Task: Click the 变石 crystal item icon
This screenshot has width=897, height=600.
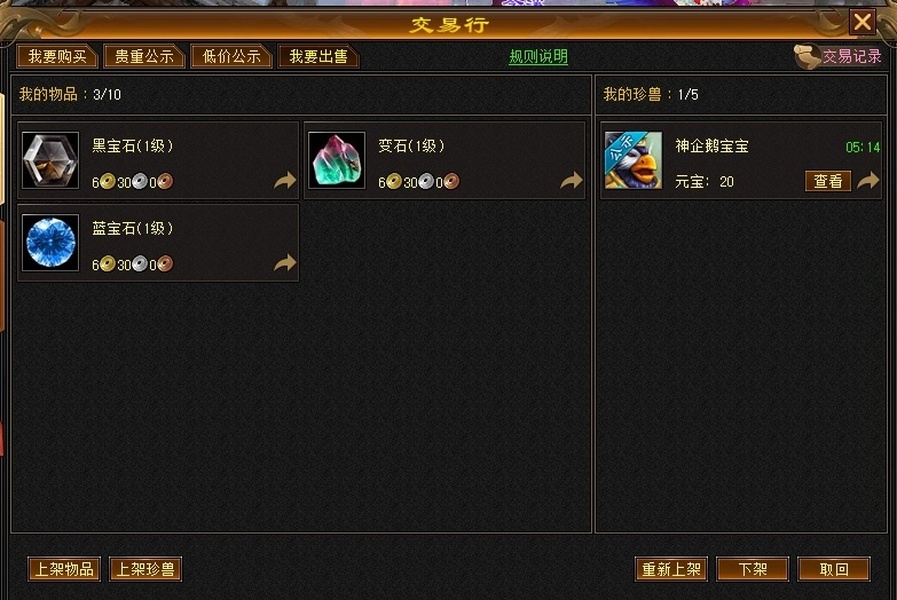Action: click(336, 161)
